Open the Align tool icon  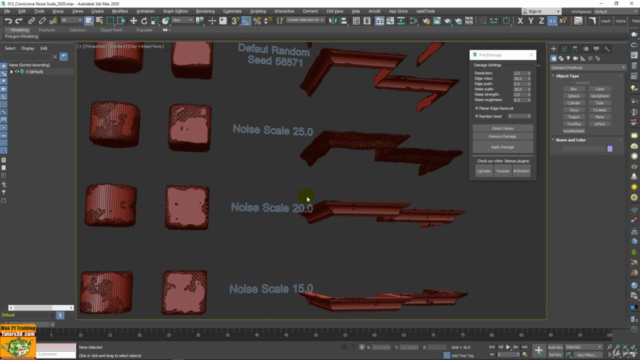click(x=343, y=21)
